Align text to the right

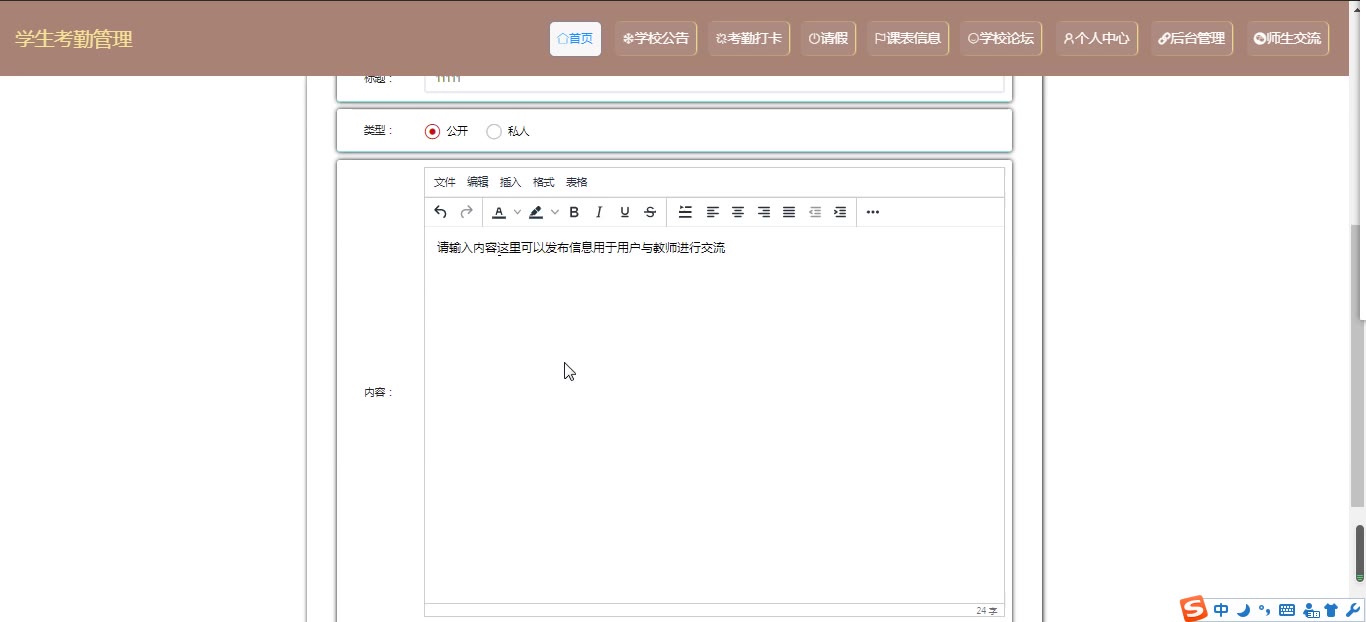point(764,212)
